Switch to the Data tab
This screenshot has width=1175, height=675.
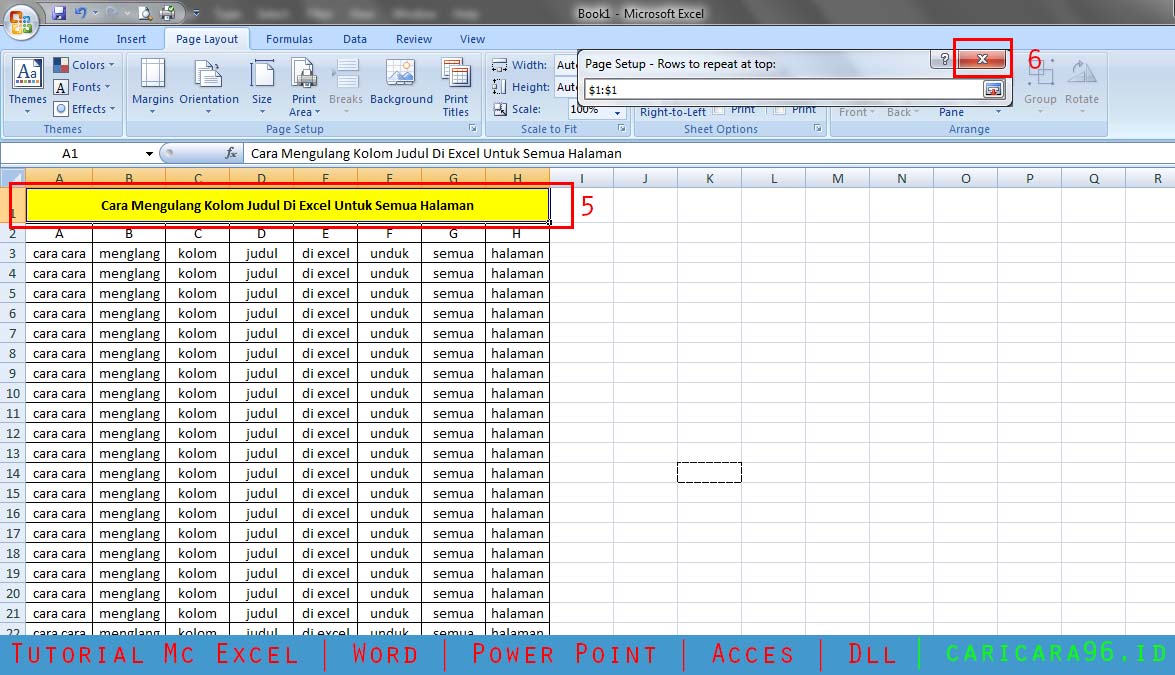[355, 39]
